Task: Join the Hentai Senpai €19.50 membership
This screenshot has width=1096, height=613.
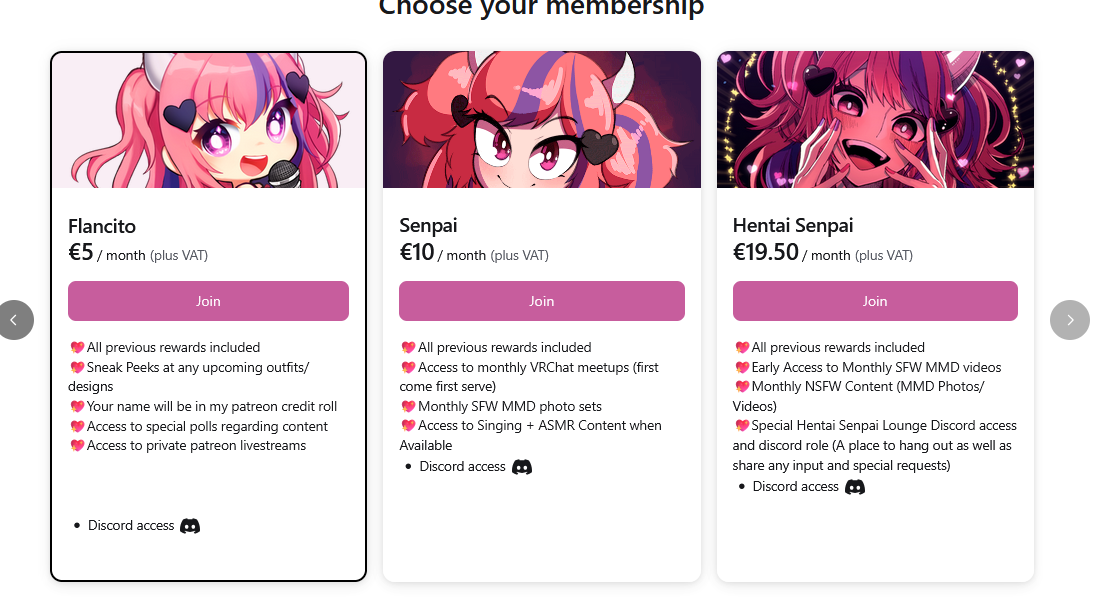Action: point(875,301)
